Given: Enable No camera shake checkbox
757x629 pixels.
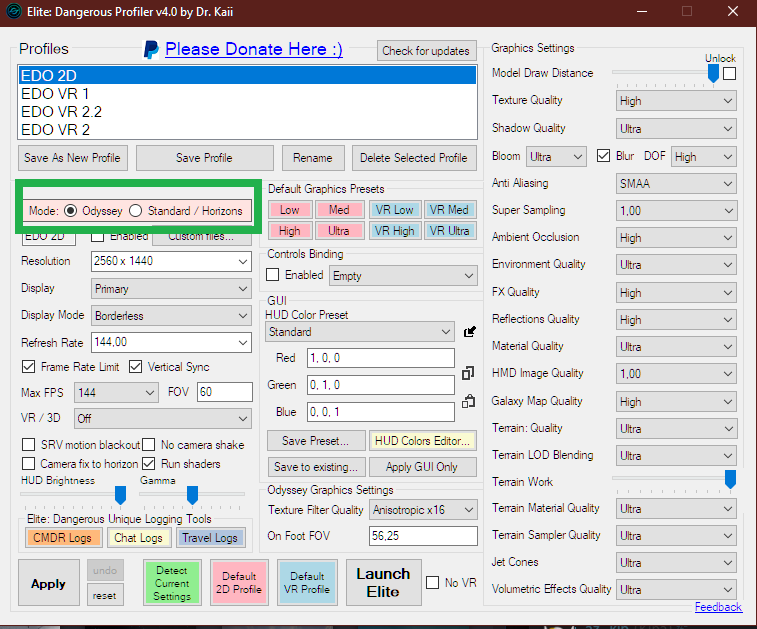Looking at the screenshot, I should click(149, 445).
